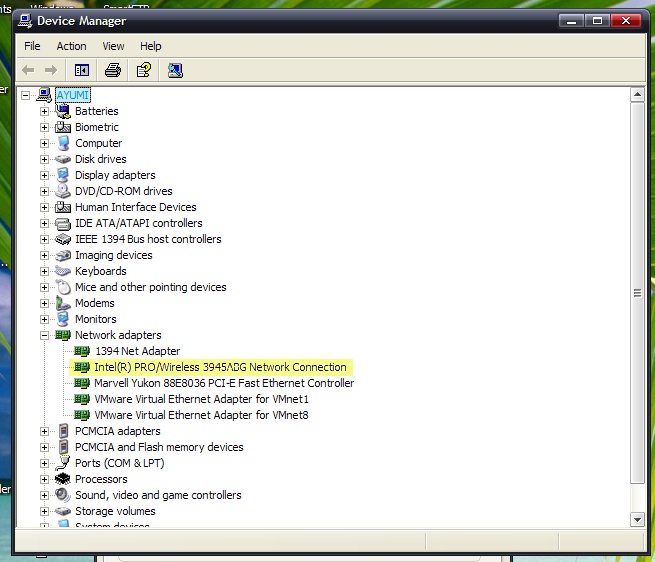Toggle the console tree pane icon
Viewport: 655px width, 562px height.
(x=81, y=70)
